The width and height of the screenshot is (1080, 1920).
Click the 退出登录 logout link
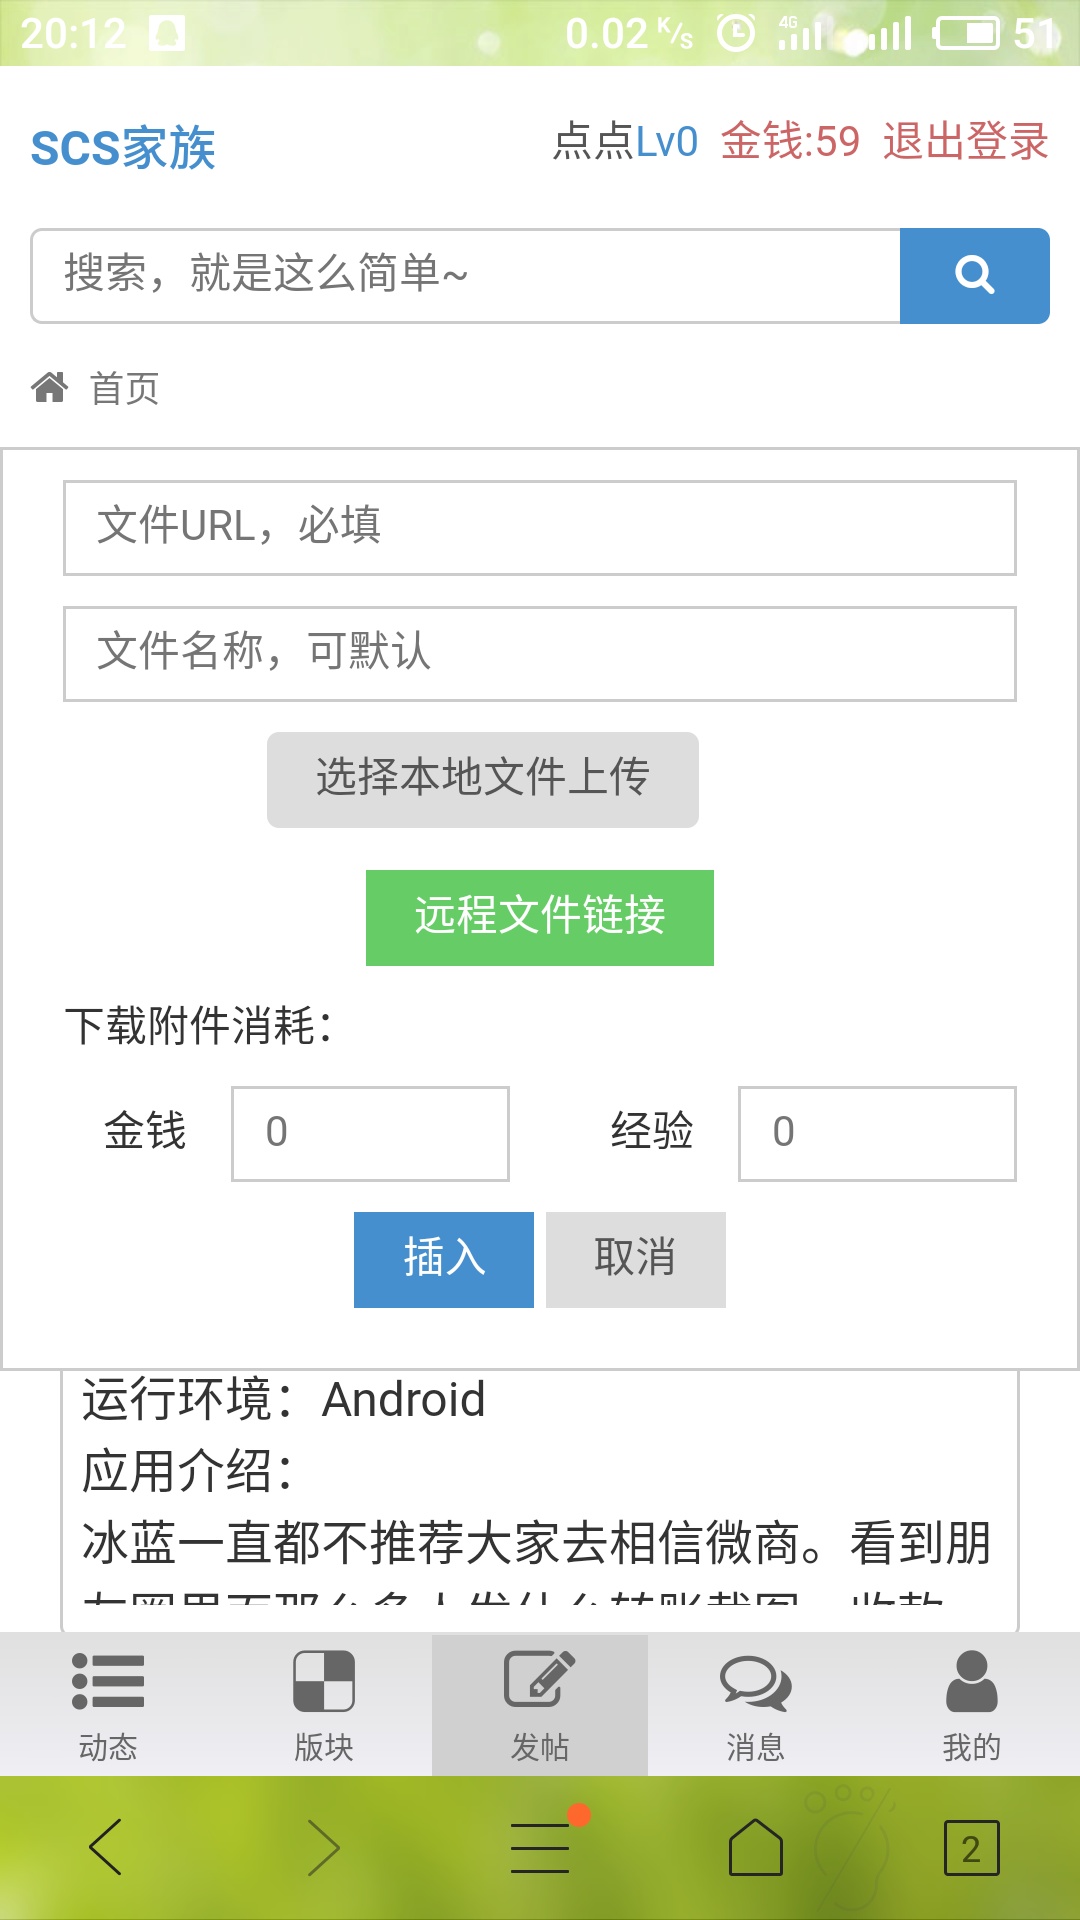[x=965, y=141]
